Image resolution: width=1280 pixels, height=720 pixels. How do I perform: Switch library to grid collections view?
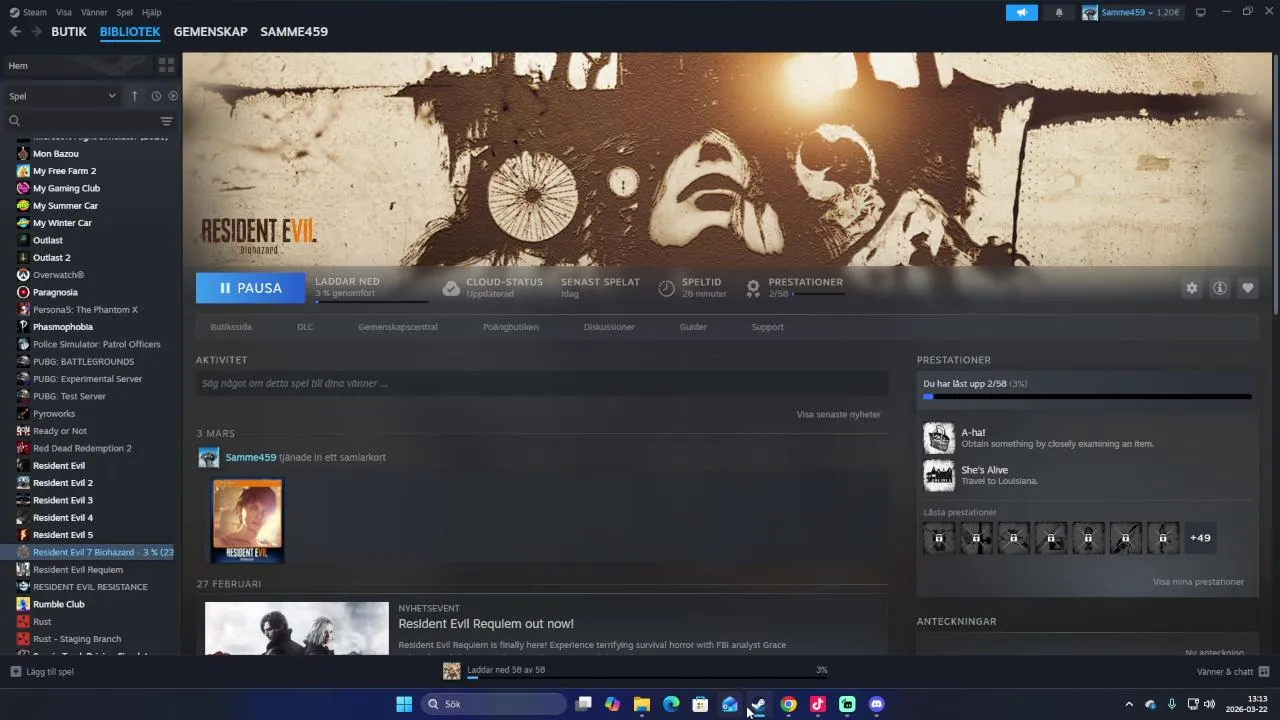coord(166,65)
